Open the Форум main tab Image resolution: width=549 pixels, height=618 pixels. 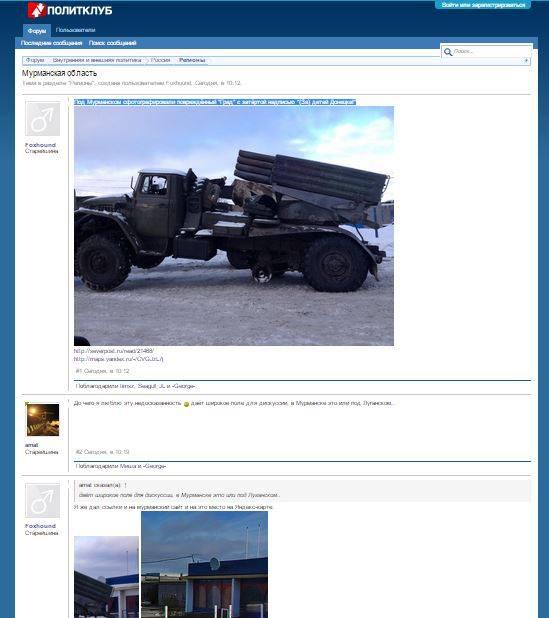pyautogui.click(x=37, y=31)
